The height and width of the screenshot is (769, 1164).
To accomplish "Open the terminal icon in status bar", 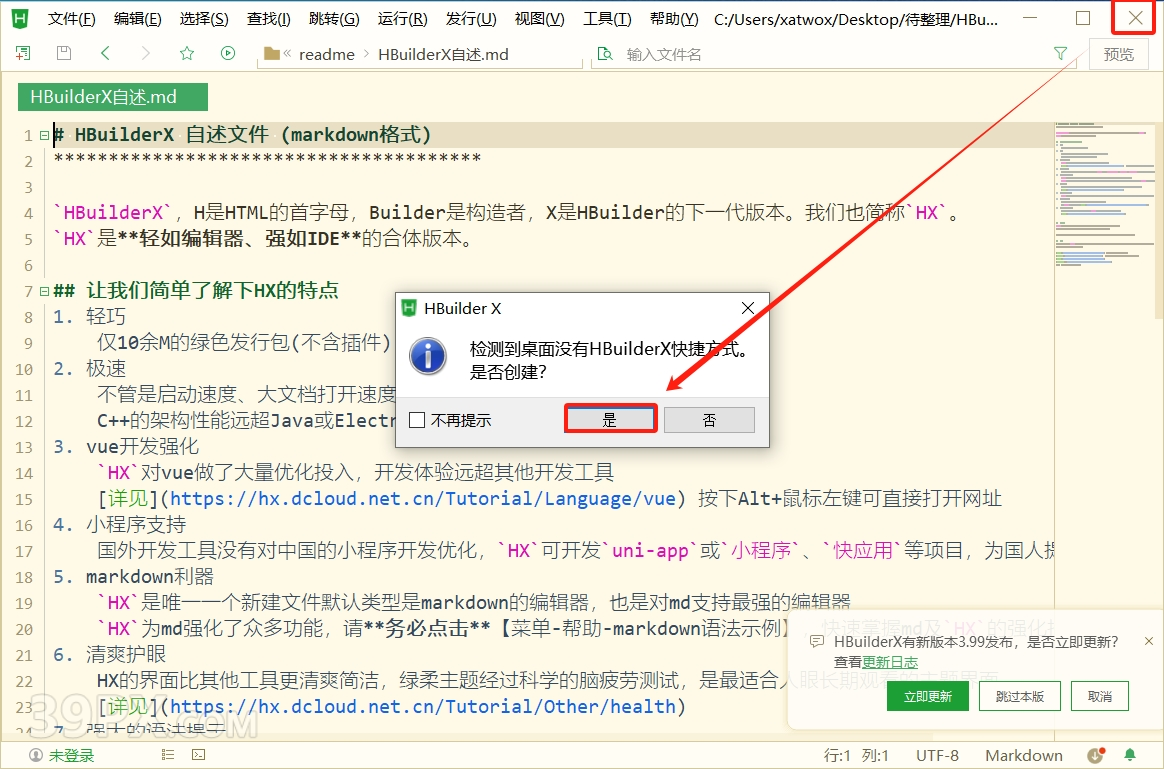I will tap(198, 755).
